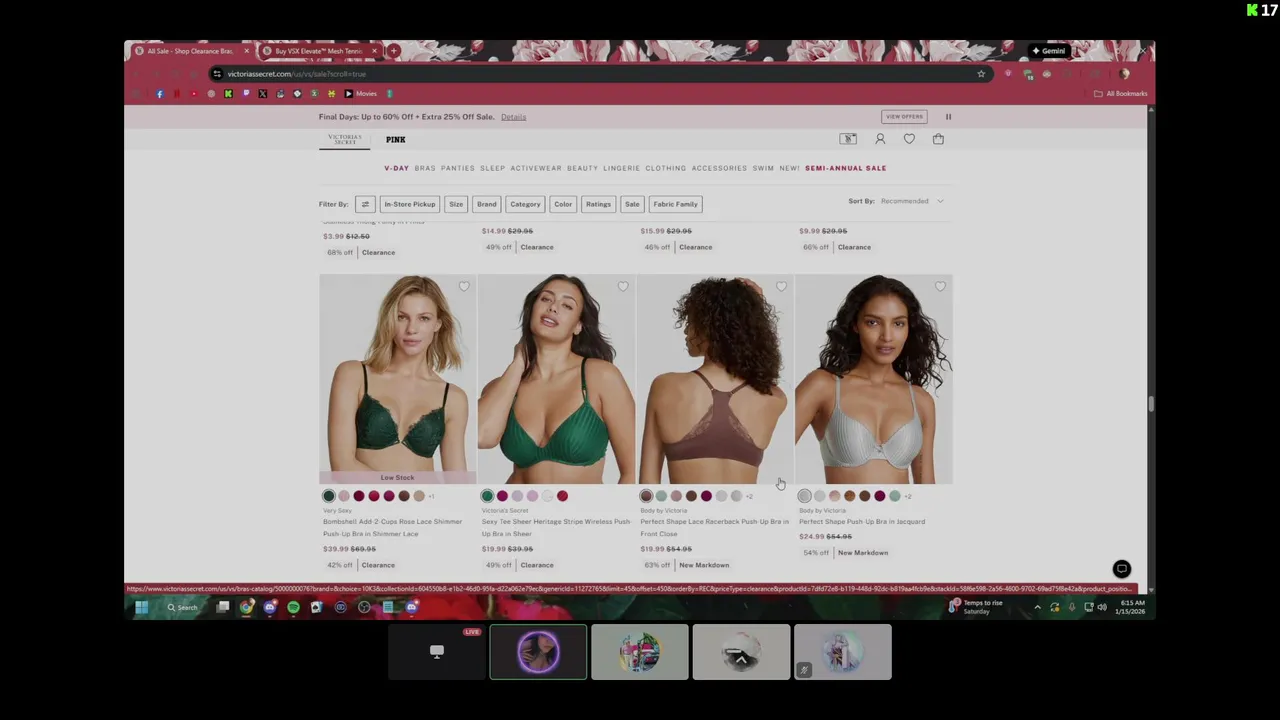Click the VIEW OFFERS button

click(x=904, y=117)
